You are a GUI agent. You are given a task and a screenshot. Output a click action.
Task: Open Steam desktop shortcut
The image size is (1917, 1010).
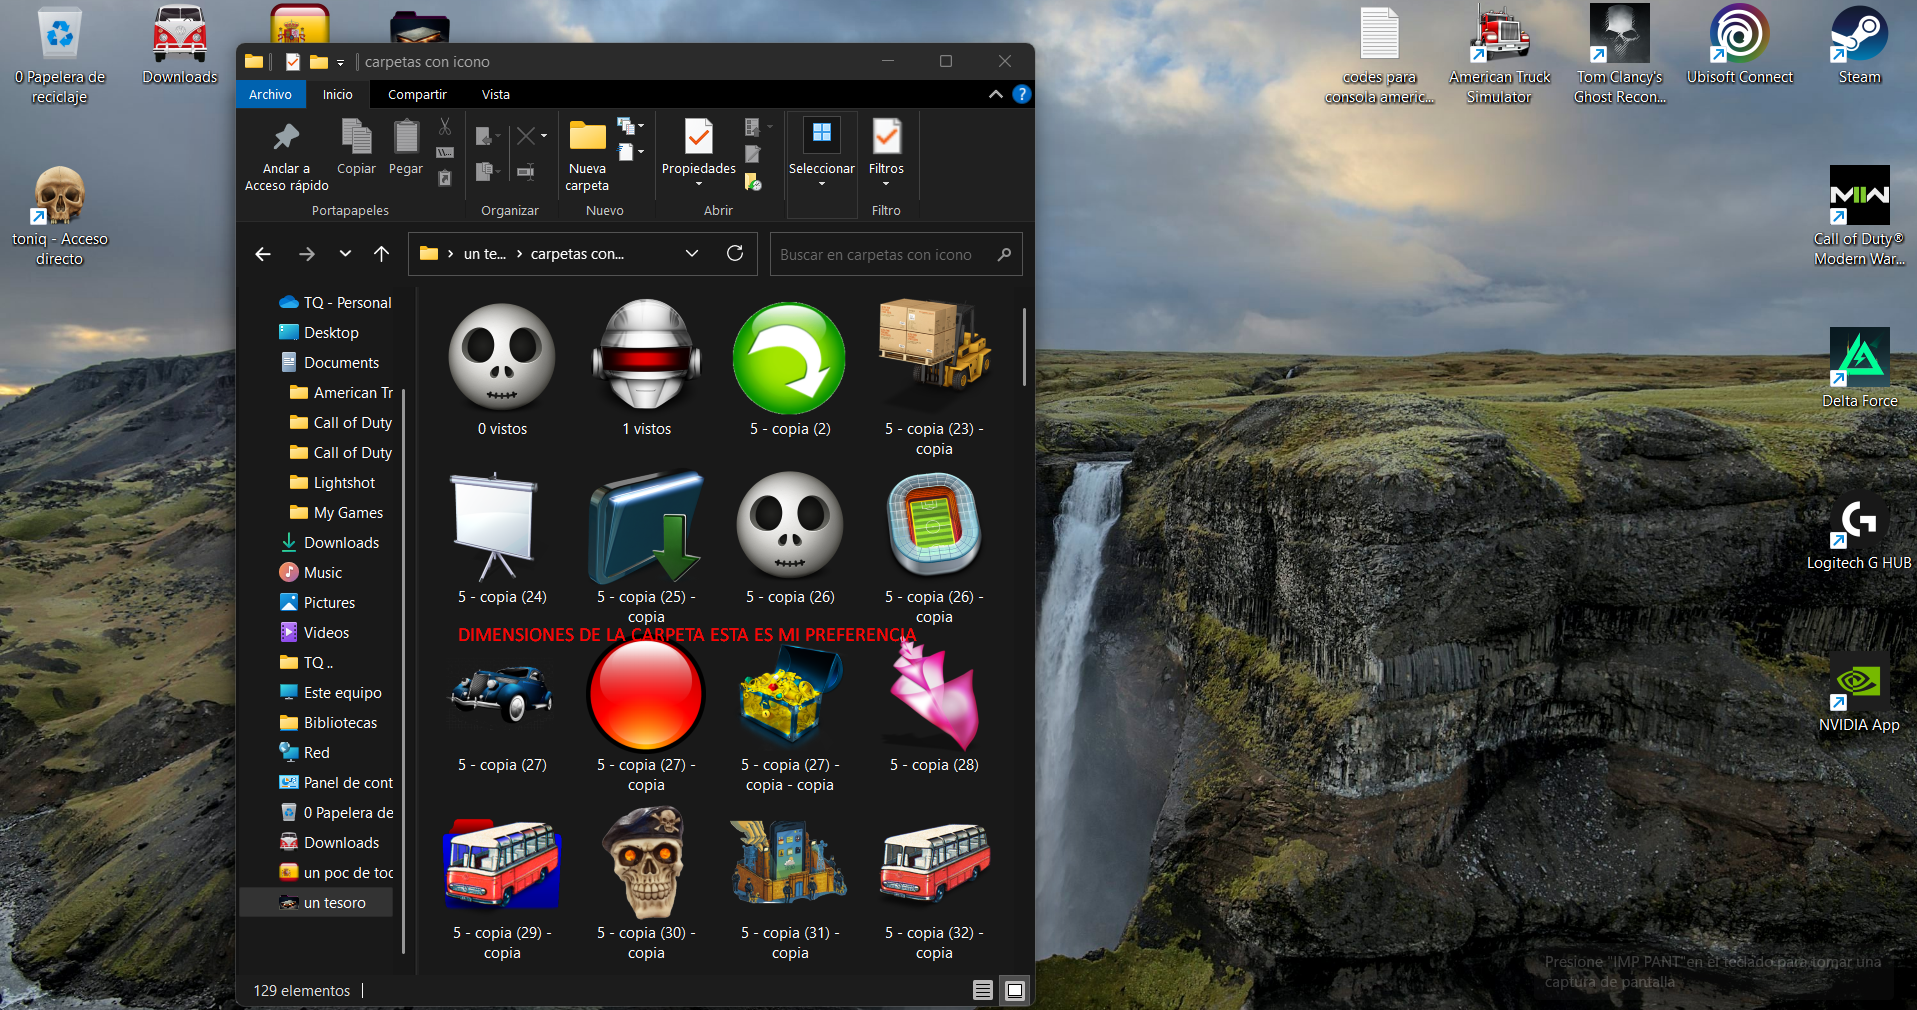click(x=1859, y=46)
